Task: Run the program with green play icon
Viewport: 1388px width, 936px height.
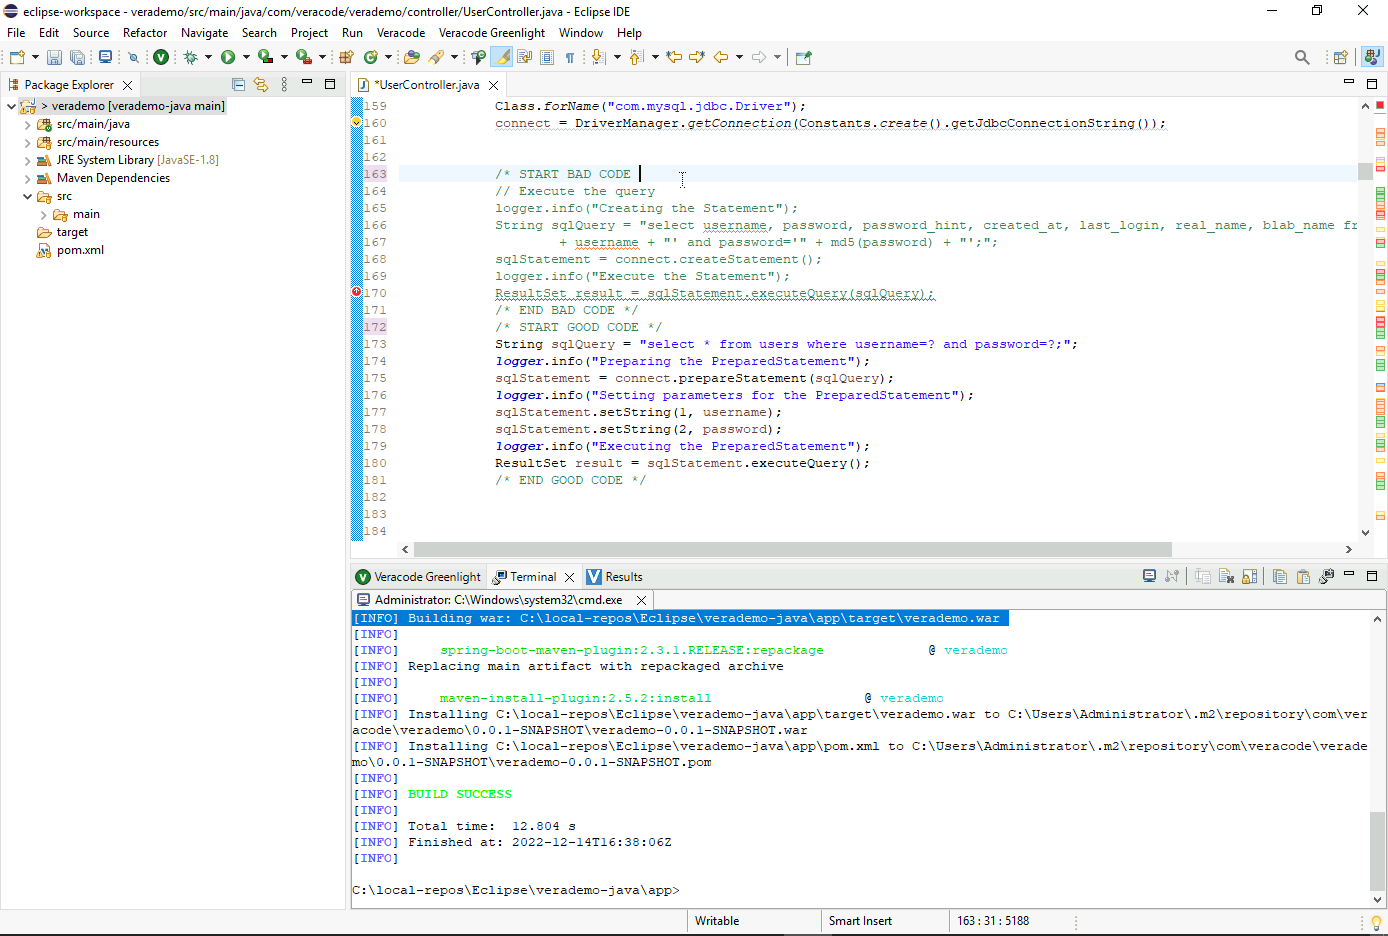Action: coord(228,57)
